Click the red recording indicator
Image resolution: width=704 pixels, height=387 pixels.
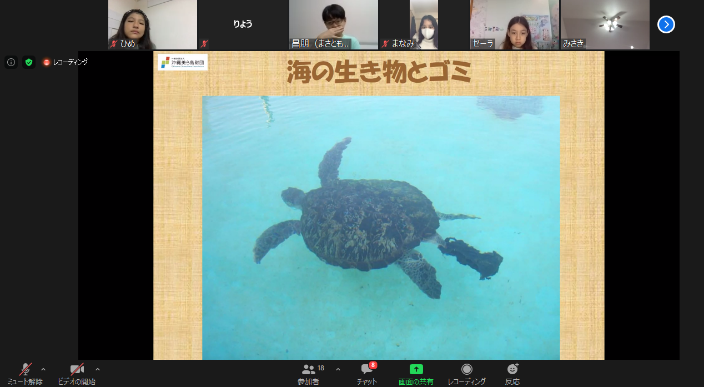(46, 62)
